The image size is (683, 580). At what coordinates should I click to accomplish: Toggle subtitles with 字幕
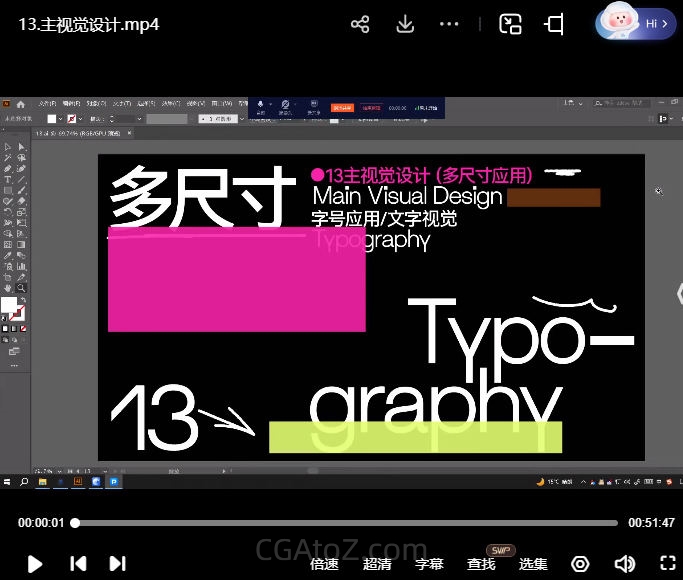coord(429,563)
